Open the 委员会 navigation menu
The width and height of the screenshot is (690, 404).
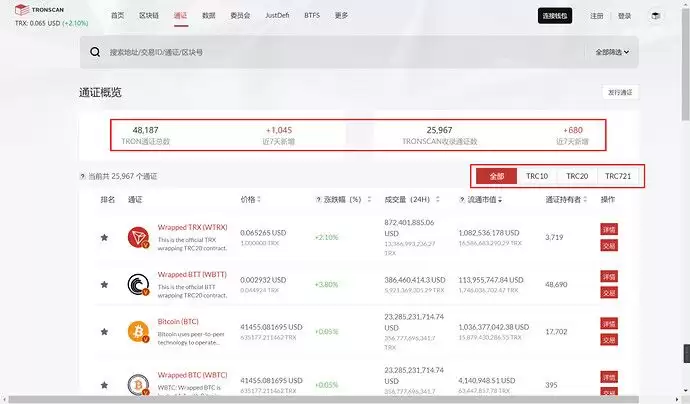(240, 15)
